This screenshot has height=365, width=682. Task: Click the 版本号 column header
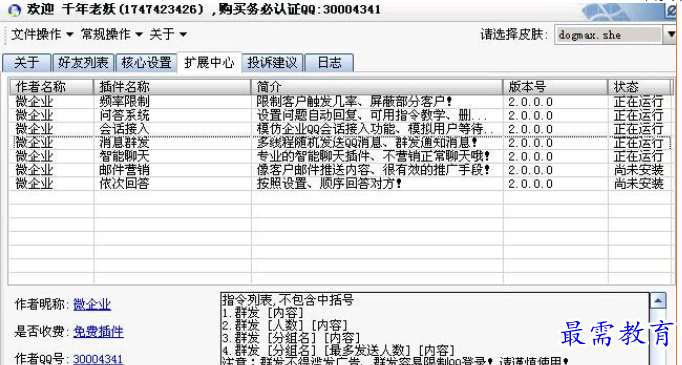555,87
